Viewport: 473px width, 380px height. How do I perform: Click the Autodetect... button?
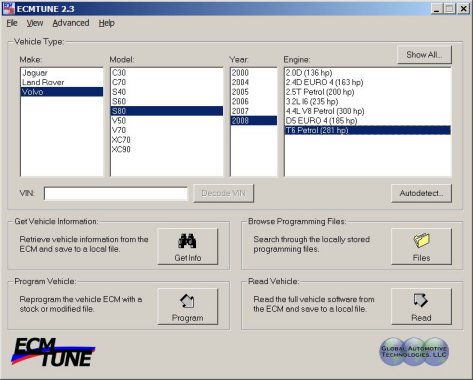tap(421, 193)
